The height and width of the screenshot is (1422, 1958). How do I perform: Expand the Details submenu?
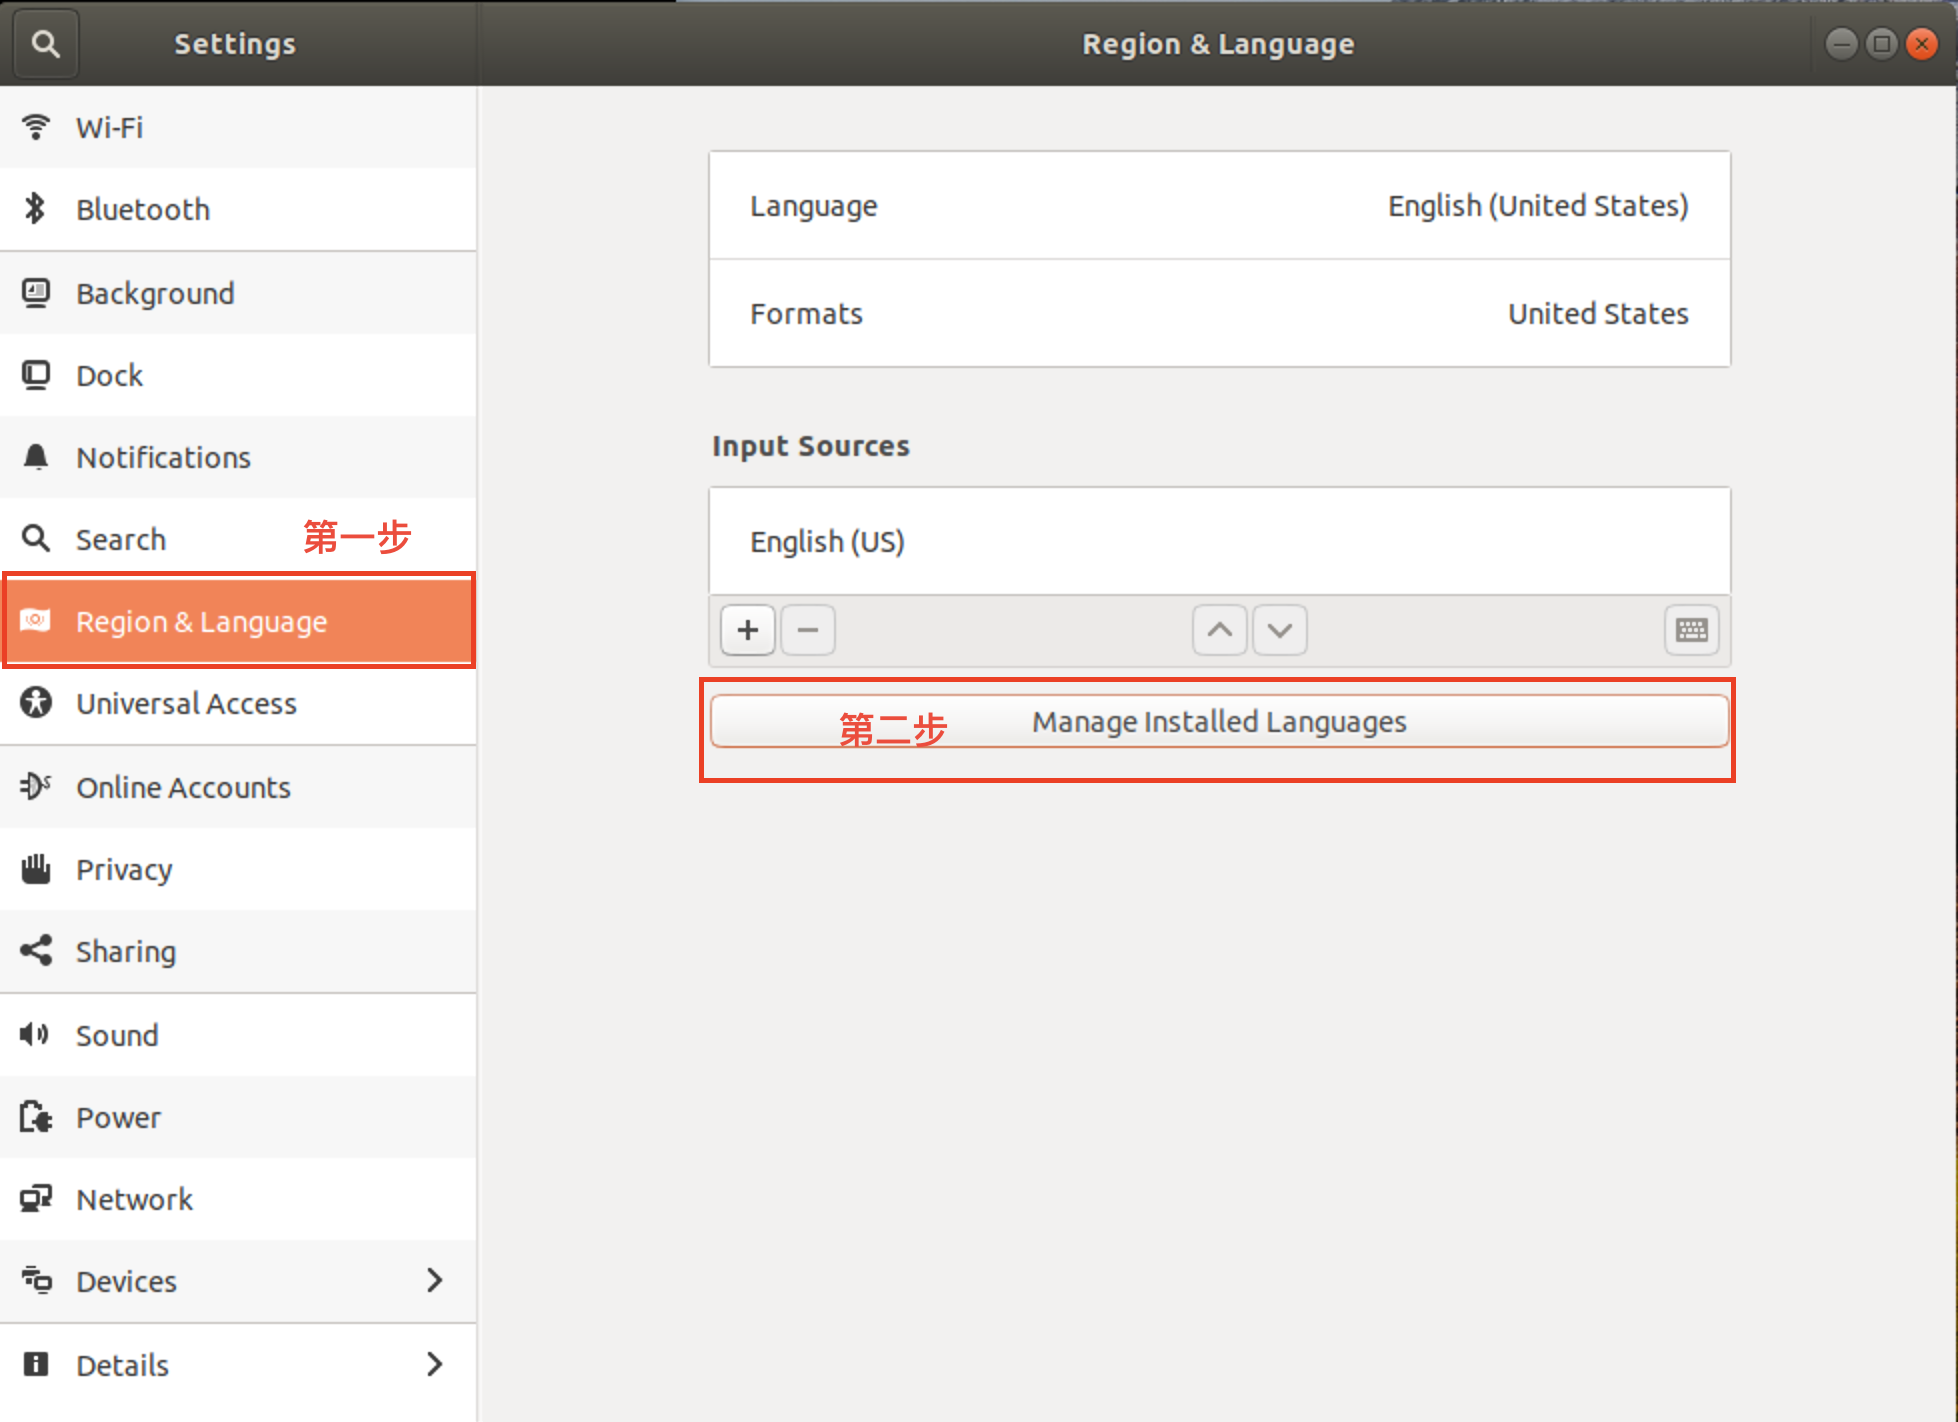coord(238,1365)
